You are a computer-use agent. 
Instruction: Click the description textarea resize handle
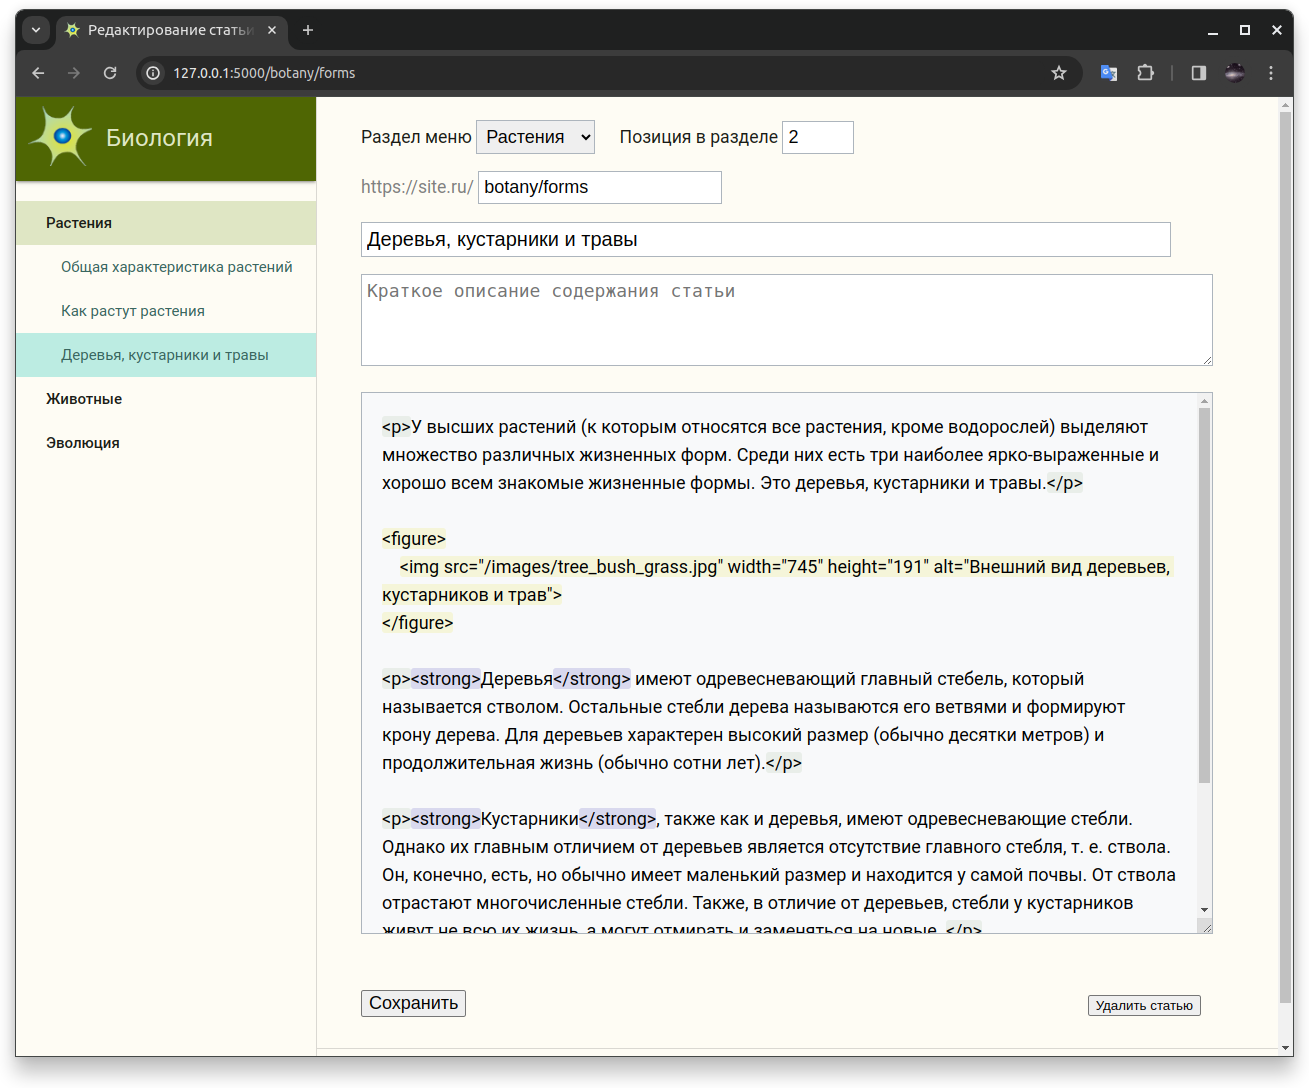(1207, 360)
